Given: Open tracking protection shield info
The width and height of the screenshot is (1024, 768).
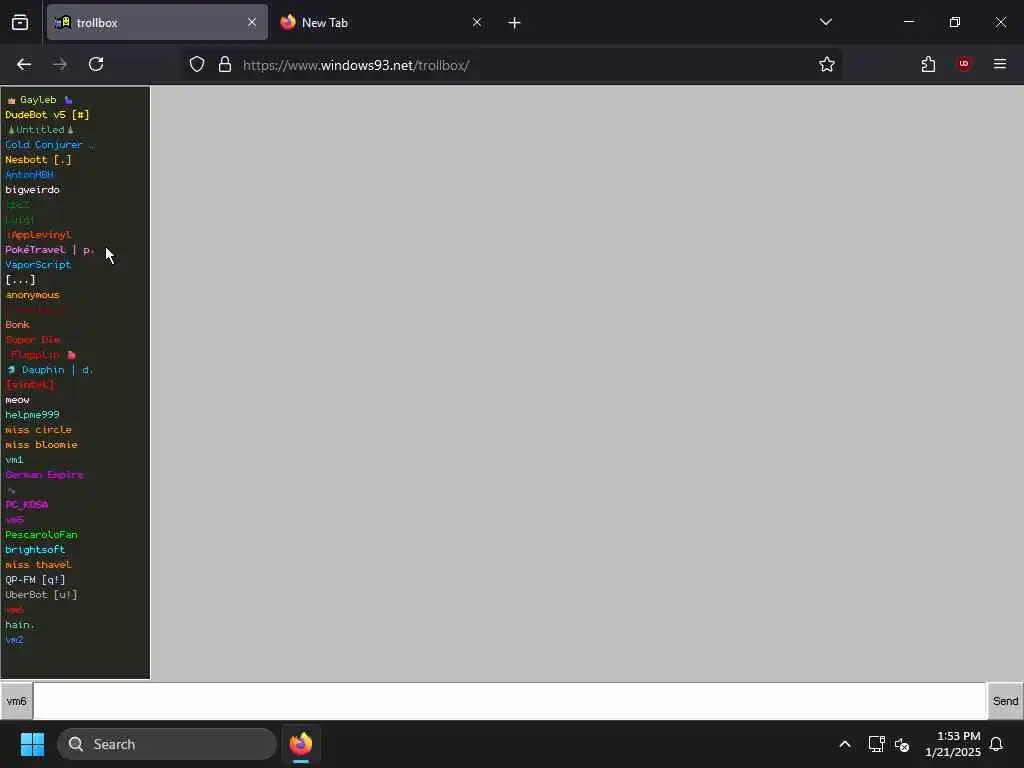Looking at the screenshot, I should (x=197, y=64).
